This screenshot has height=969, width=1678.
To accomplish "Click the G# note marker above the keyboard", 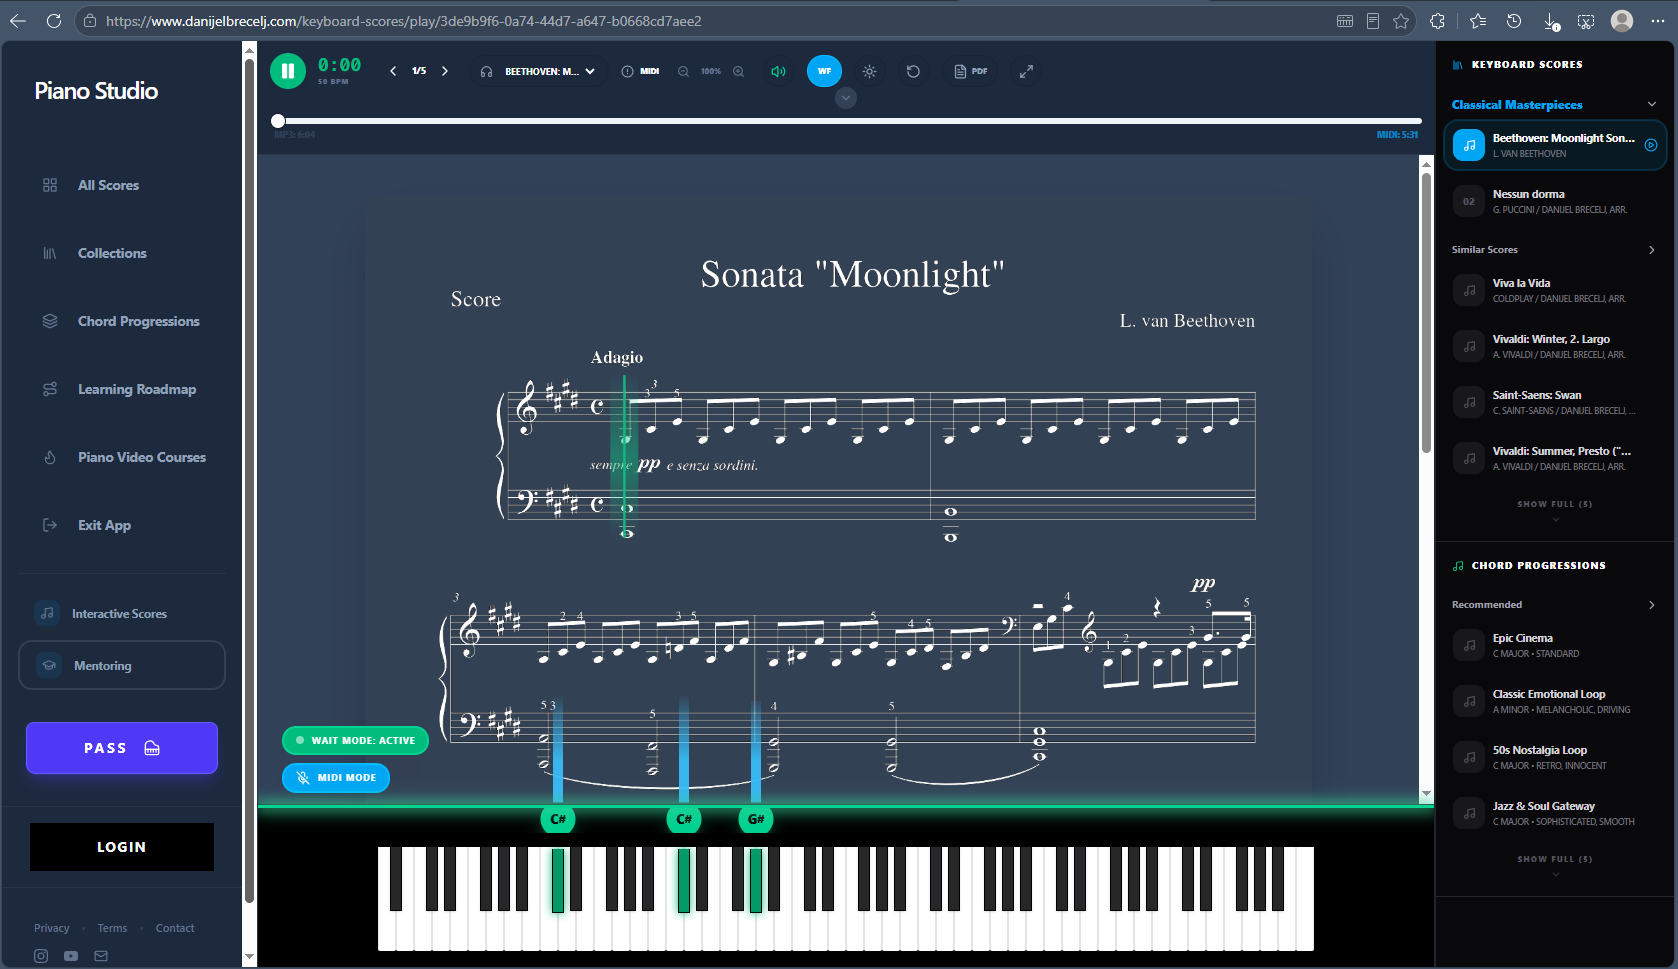I will [756, 819].
